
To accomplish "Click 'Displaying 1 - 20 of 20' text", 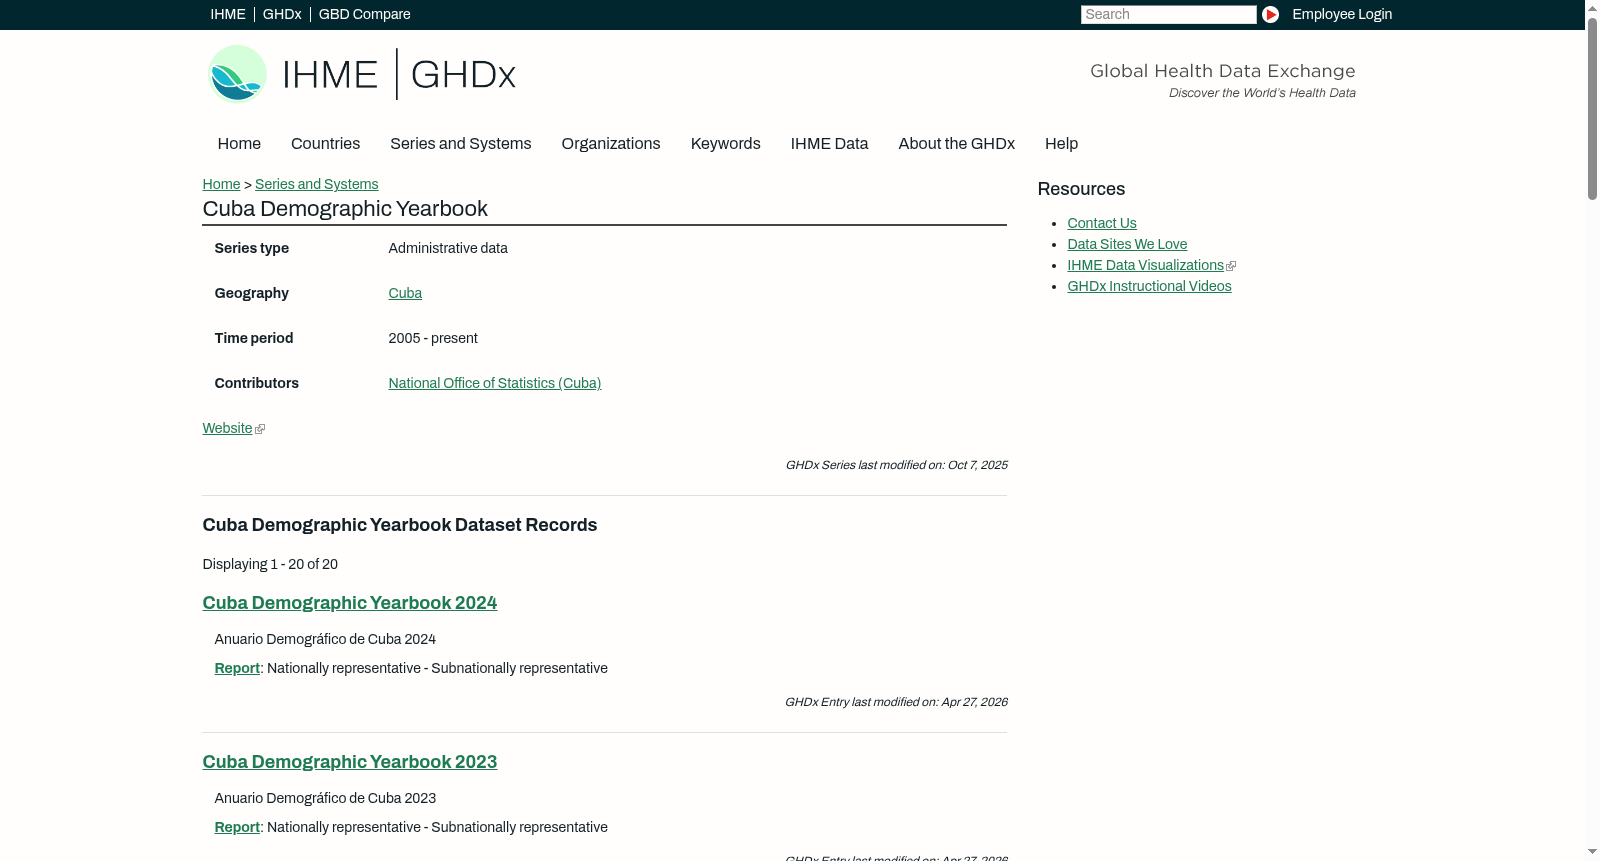I will [270, 564].
